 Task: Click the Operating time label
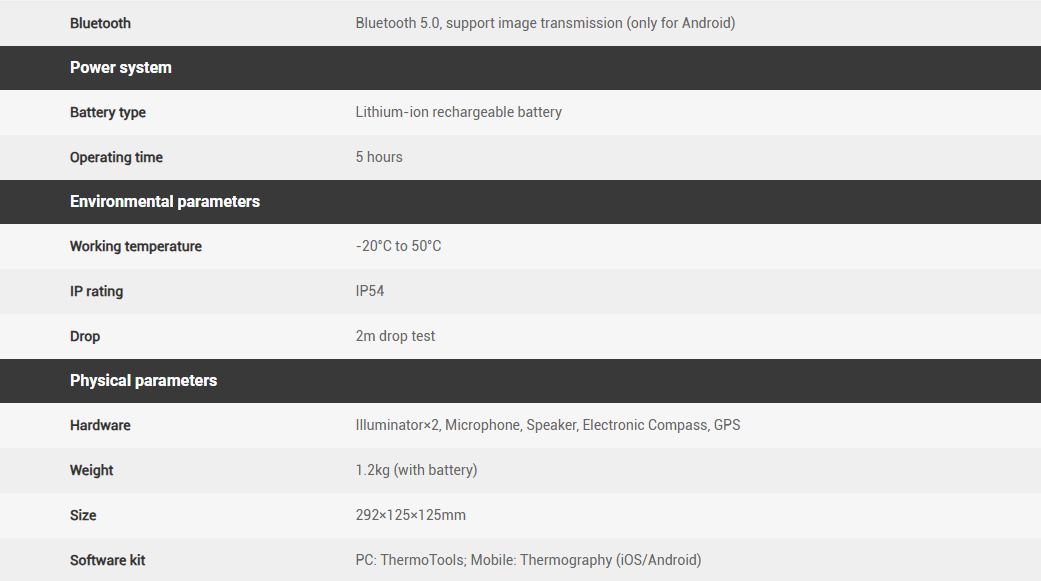pos(116,158)
